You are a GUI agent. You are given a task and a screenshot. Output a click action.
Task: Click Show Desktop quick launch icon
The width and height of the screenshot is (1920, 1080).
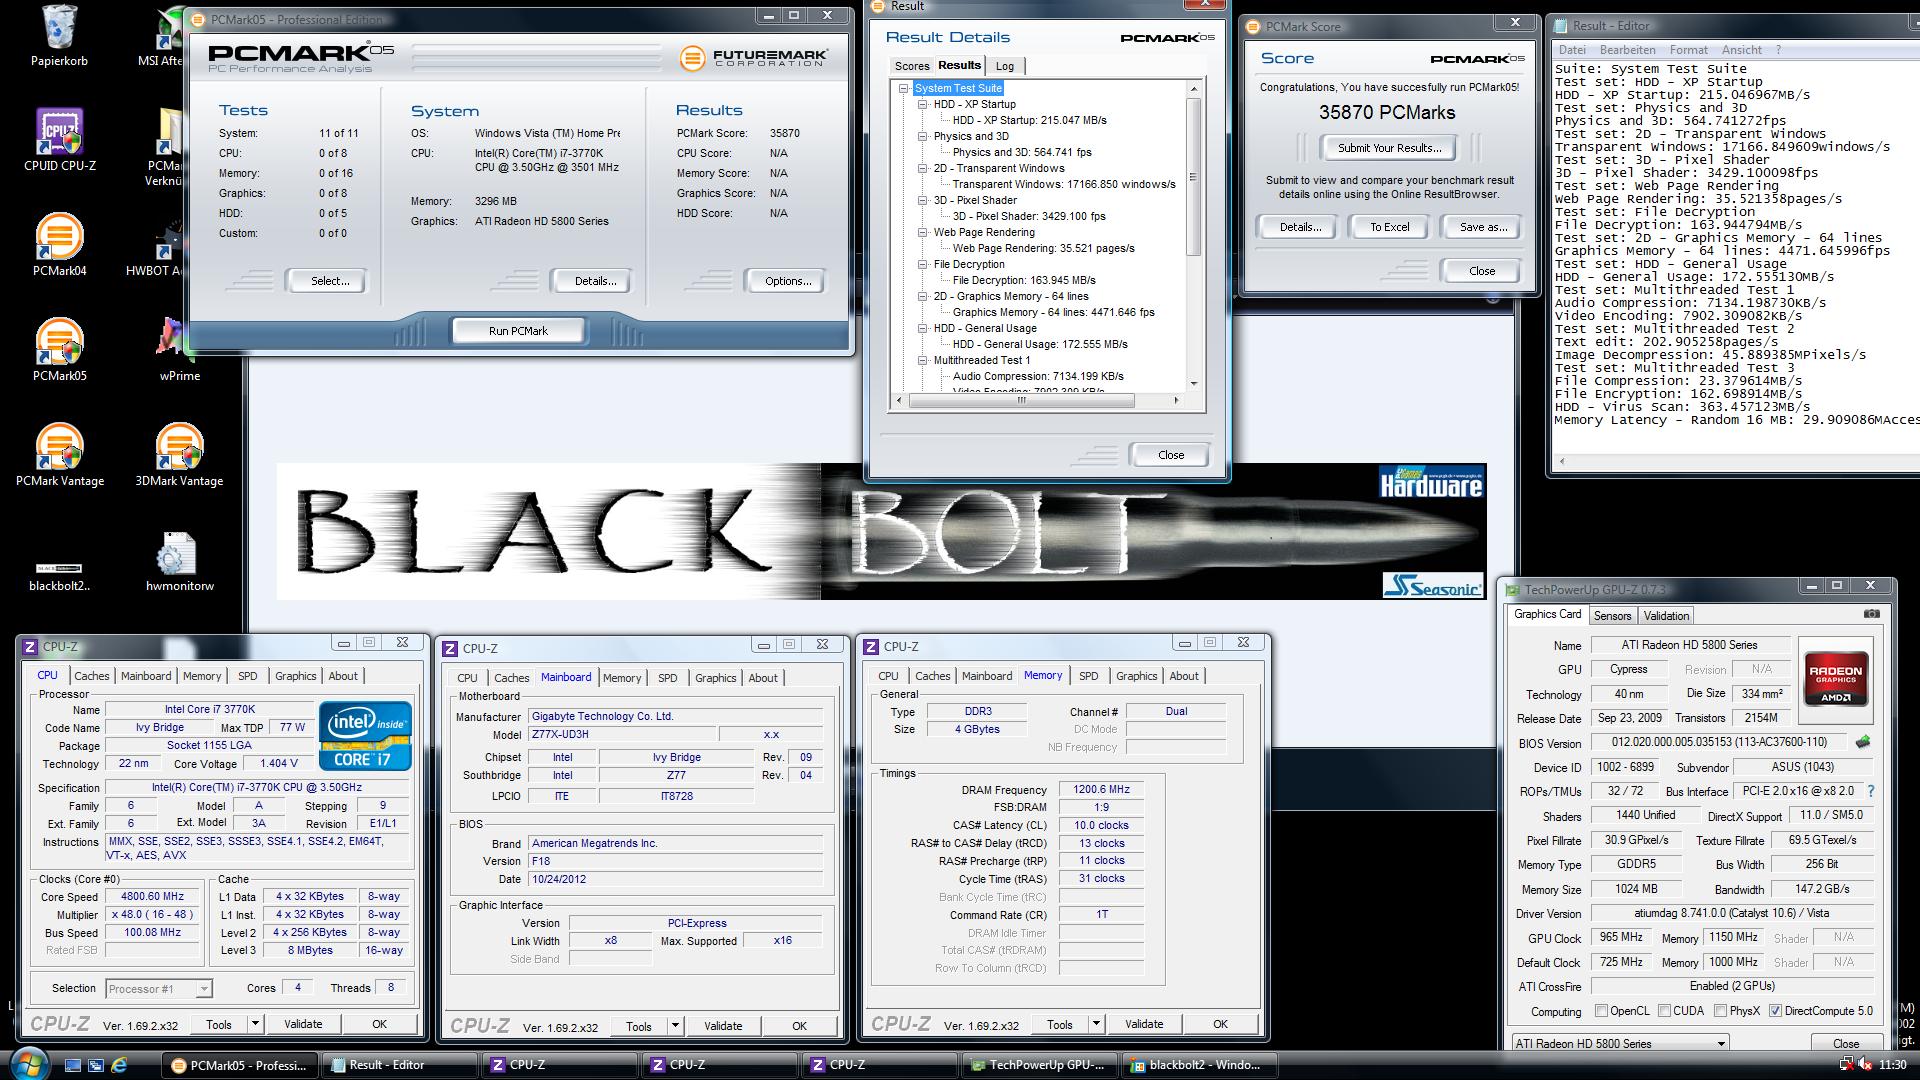(73, 1065)
